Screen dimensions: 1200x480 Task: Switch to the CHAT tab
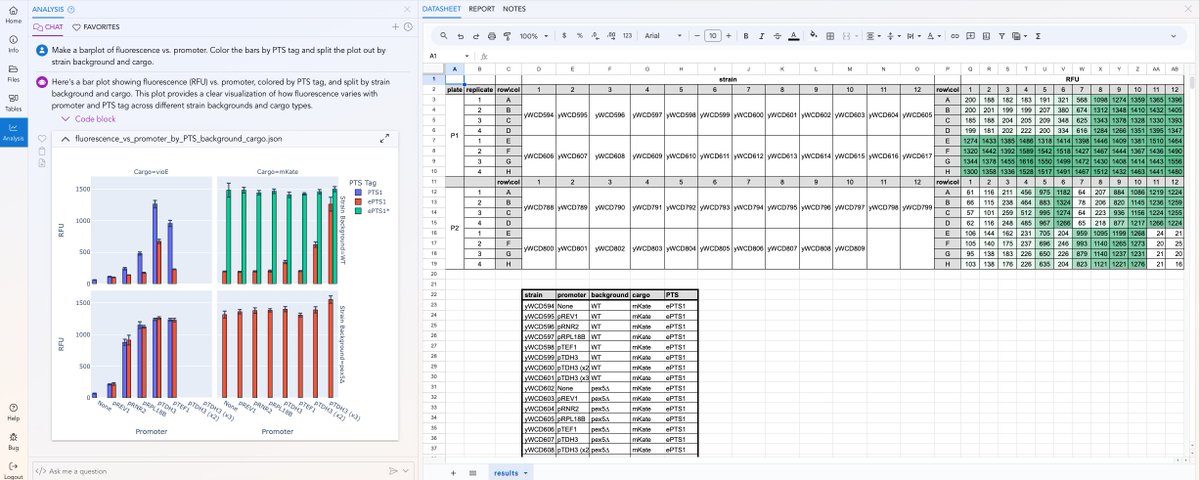pos(49,26)
